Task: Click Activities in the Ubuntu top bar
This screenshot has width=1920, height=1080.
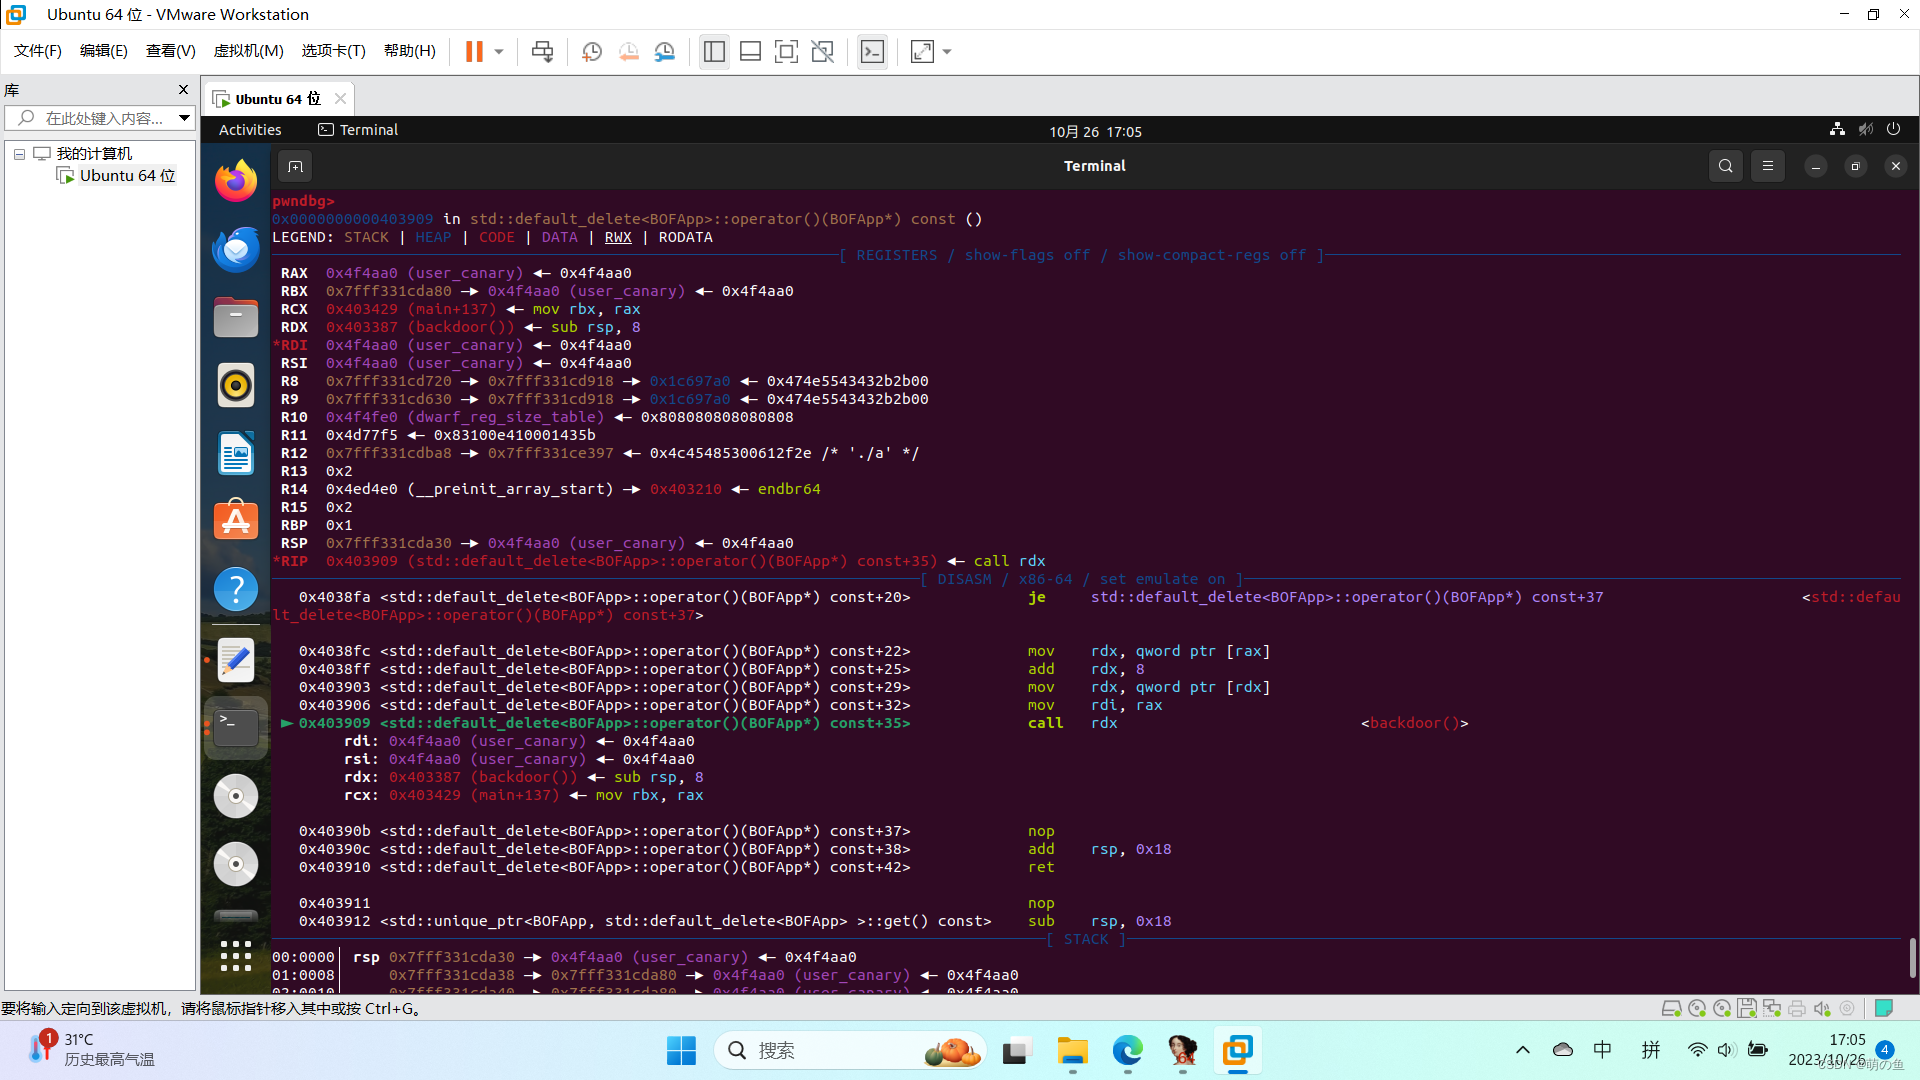Action: [x=249, y=129]
